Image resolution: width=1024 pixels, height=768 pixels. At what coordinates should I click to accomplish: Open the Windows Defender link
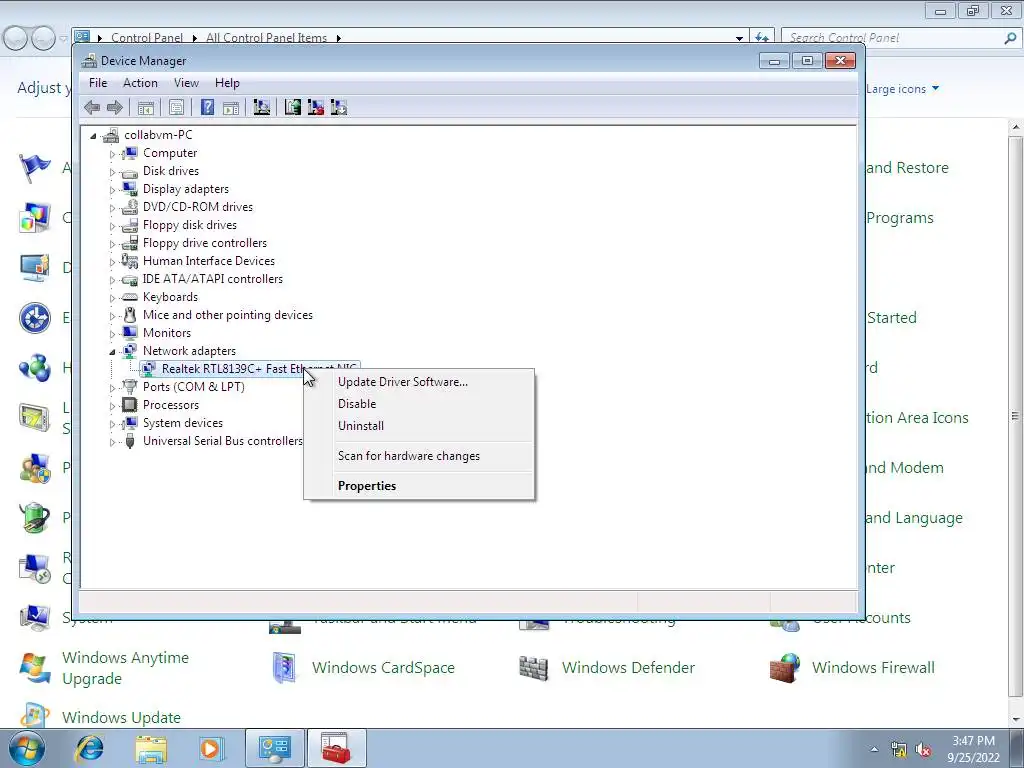click(628, 667)
